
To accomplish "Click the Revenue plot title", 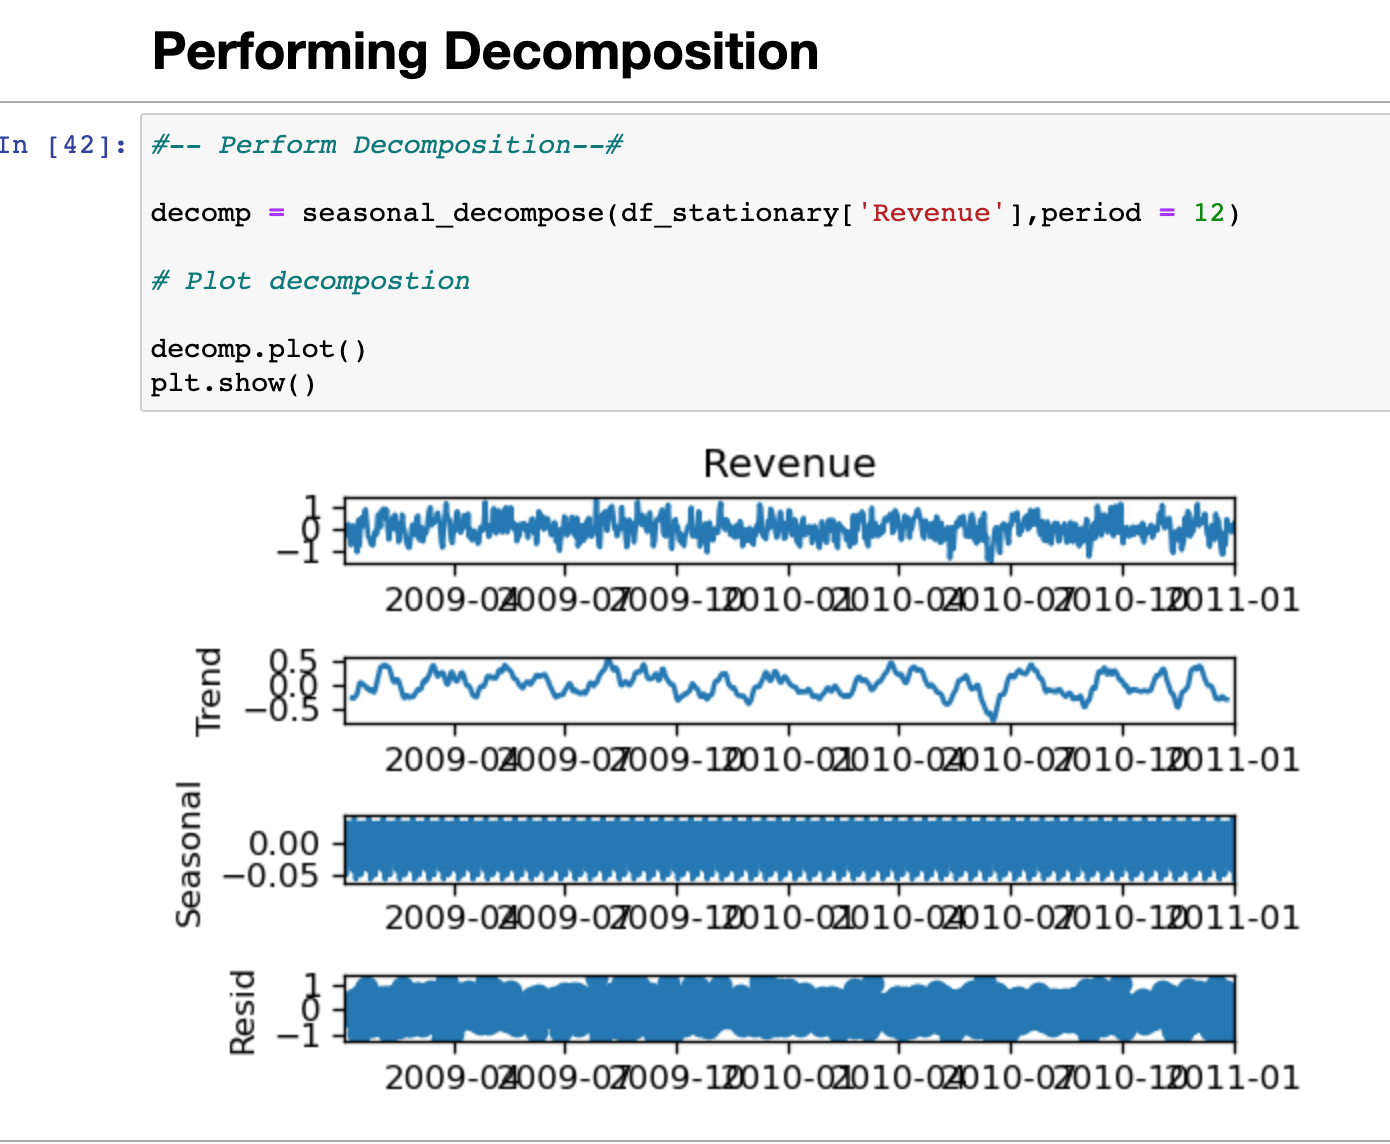I will (x=789, y=464).
